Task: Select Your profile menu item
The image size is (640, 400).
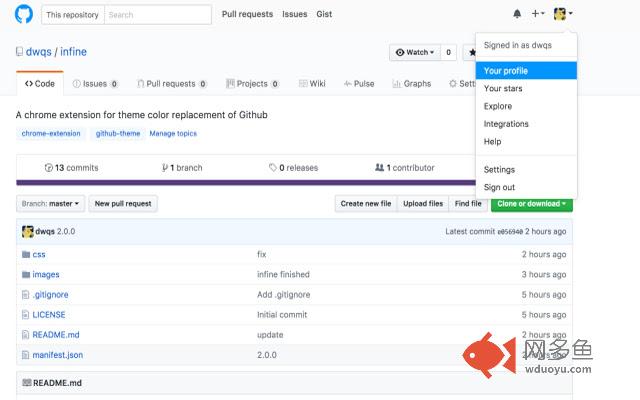Action: pos(526,71)
